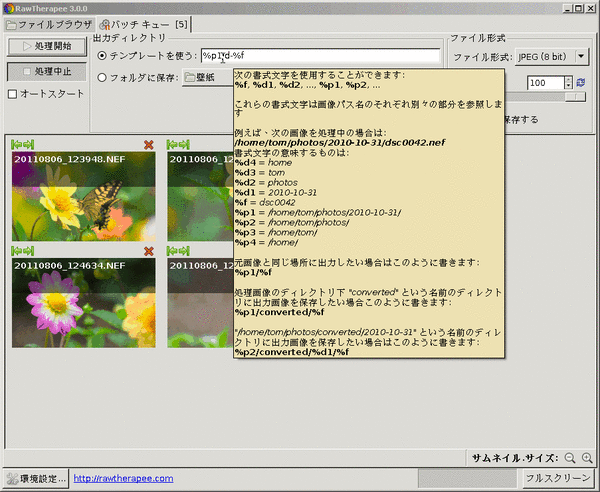
Task: Close the RawTherapee window
Action: (x=590, y=8)
